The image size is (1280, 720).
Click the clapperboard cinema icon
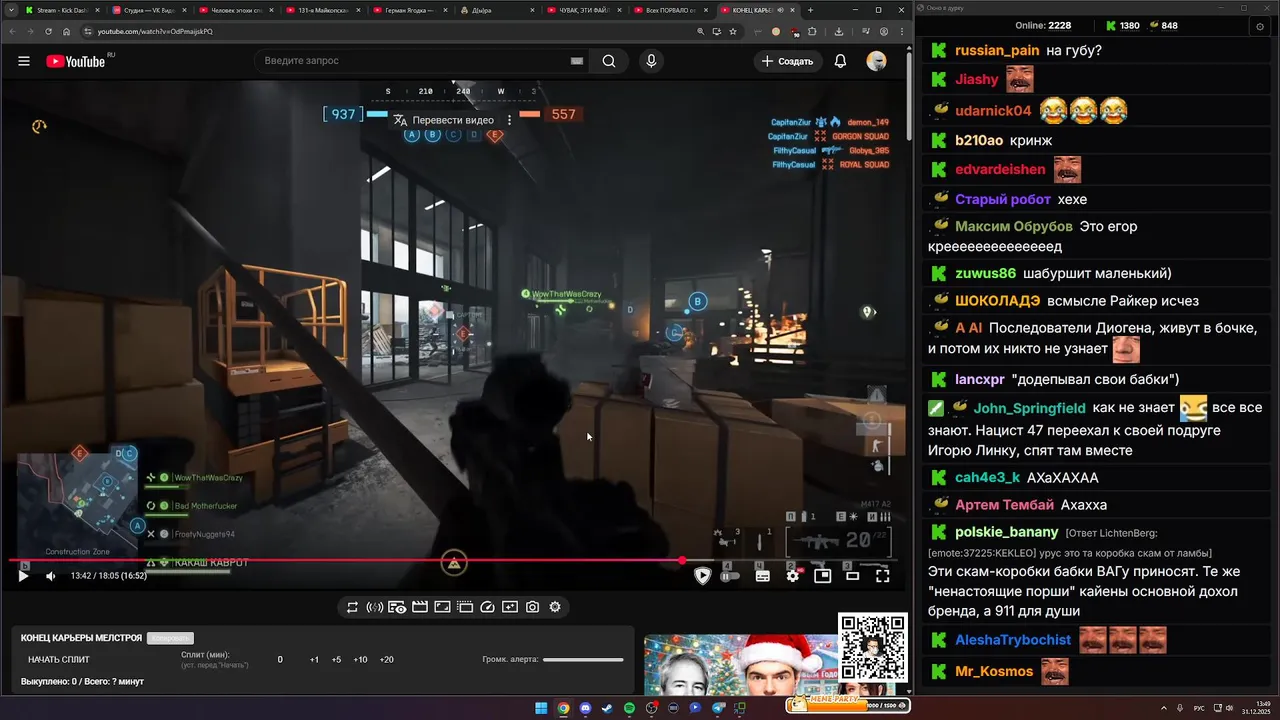(420, 607)
